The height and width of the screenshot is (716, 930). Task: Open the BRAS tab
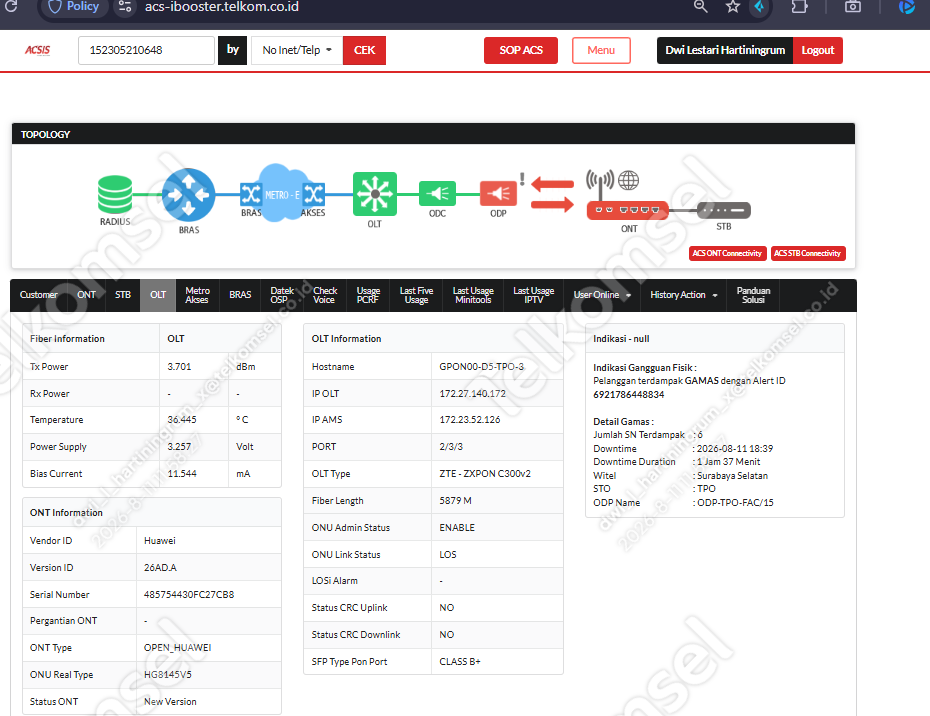coord(240,295)
